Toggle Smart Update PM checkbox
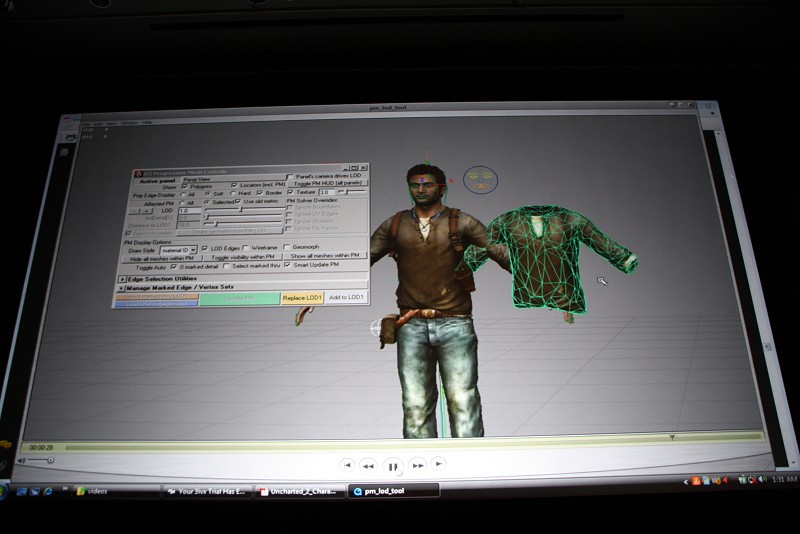Viewport: 800px width, 534px height. pos(287,265)
